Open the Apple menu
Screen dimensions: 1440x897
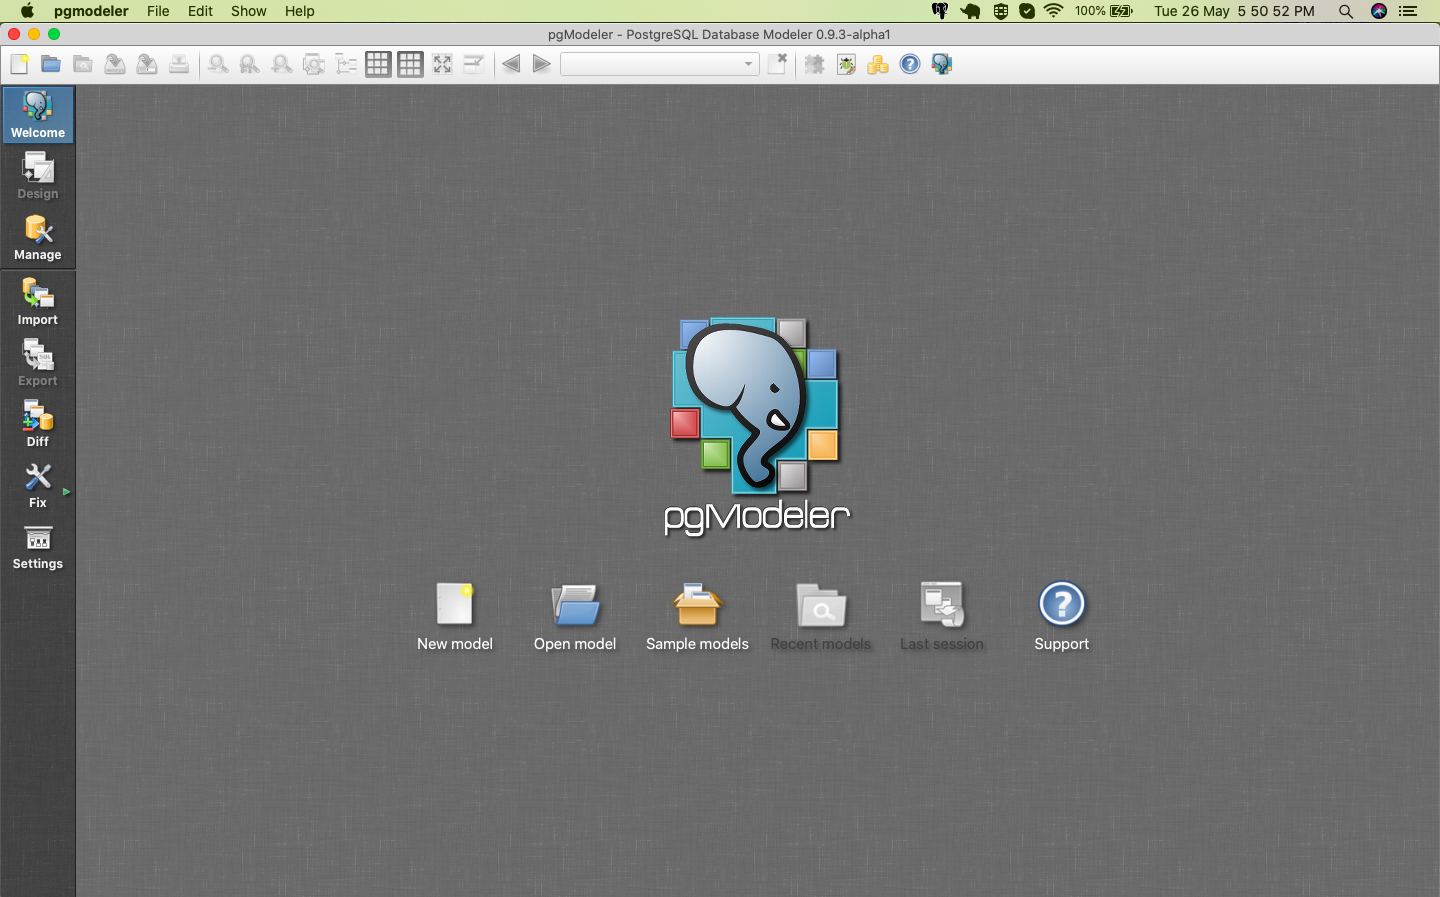(27, 11)
